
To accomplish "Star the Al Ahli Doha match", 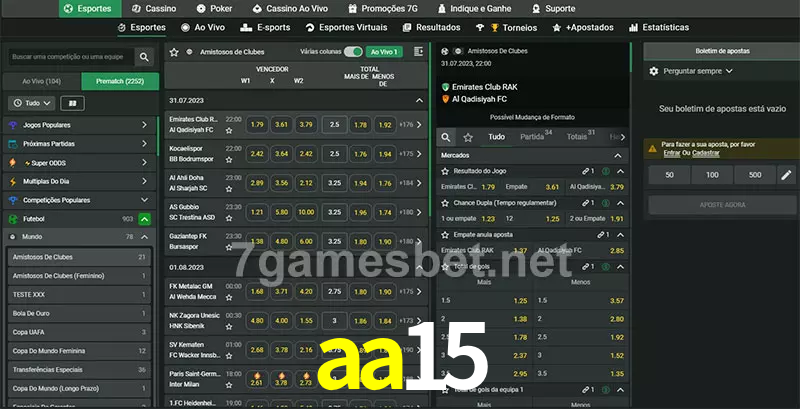I will point(229,189).
